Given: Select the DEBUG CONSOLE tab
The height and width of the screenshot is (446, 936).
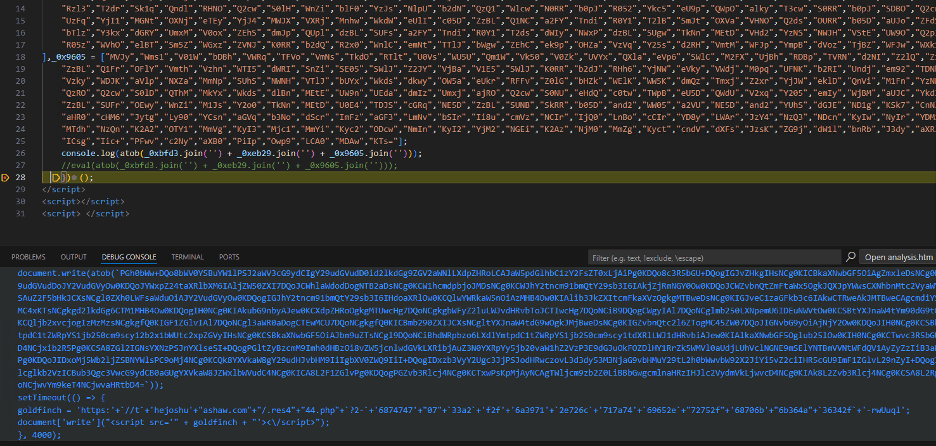Looking at the screenshot, I should point(129,257).
